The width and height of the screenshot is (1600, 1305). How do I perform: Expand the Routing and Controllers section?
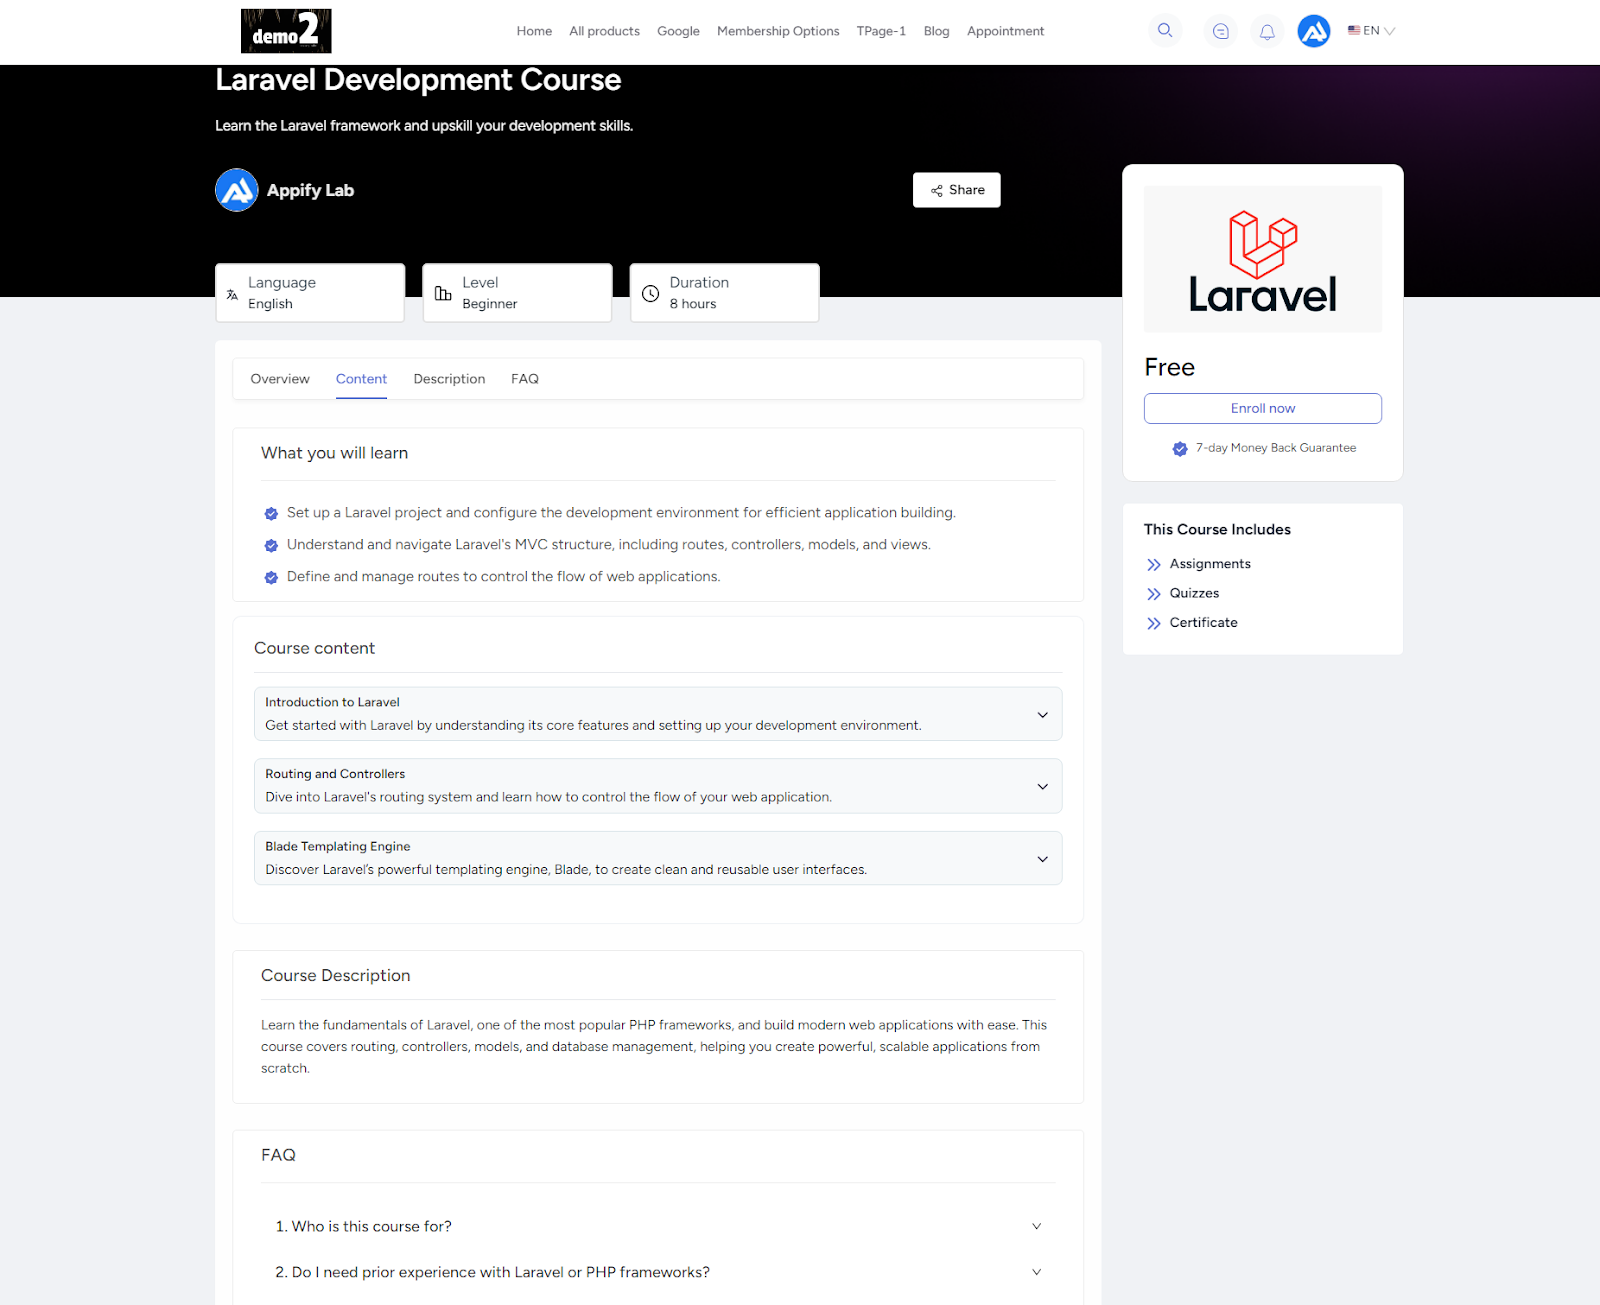tap(658, 786)
